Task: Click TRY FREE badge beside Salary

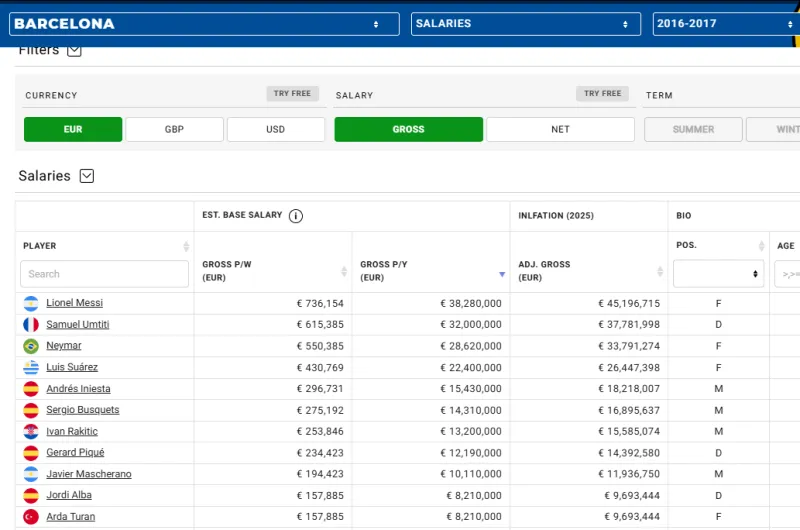Action: coord(603,93)
